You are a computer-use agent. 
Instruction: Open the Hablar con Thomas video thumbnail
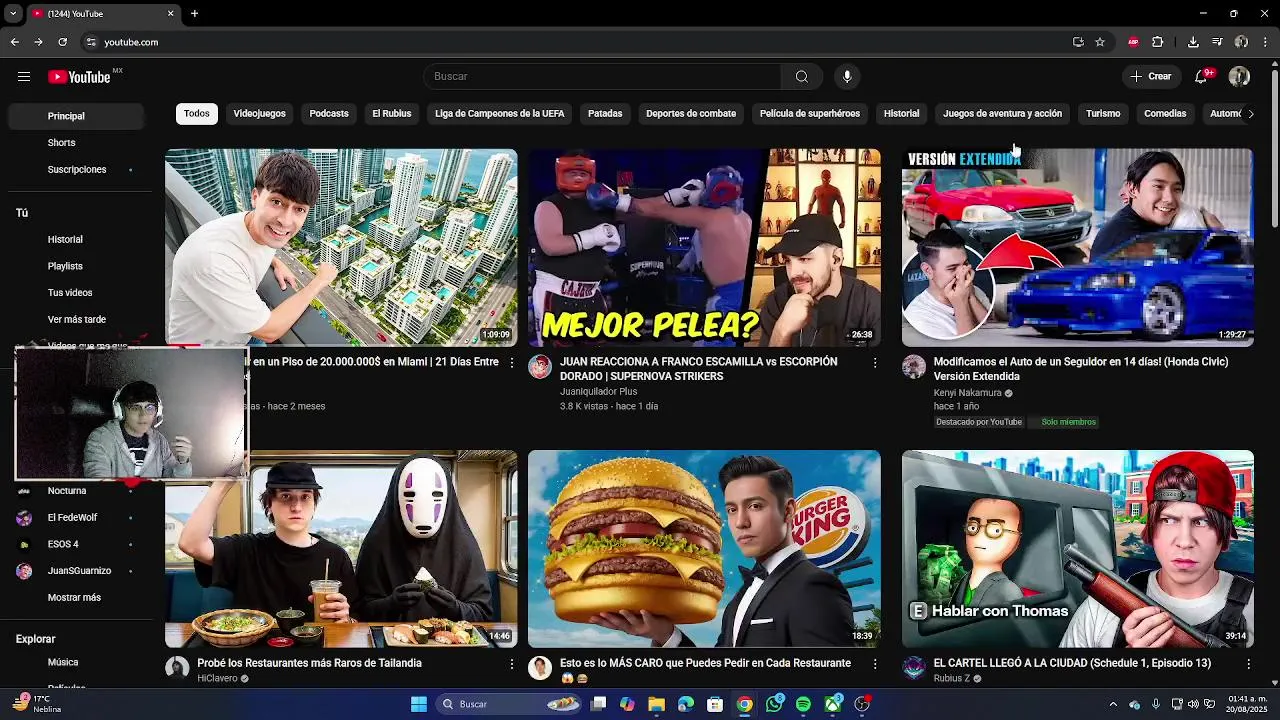(x=1077, y=549)
